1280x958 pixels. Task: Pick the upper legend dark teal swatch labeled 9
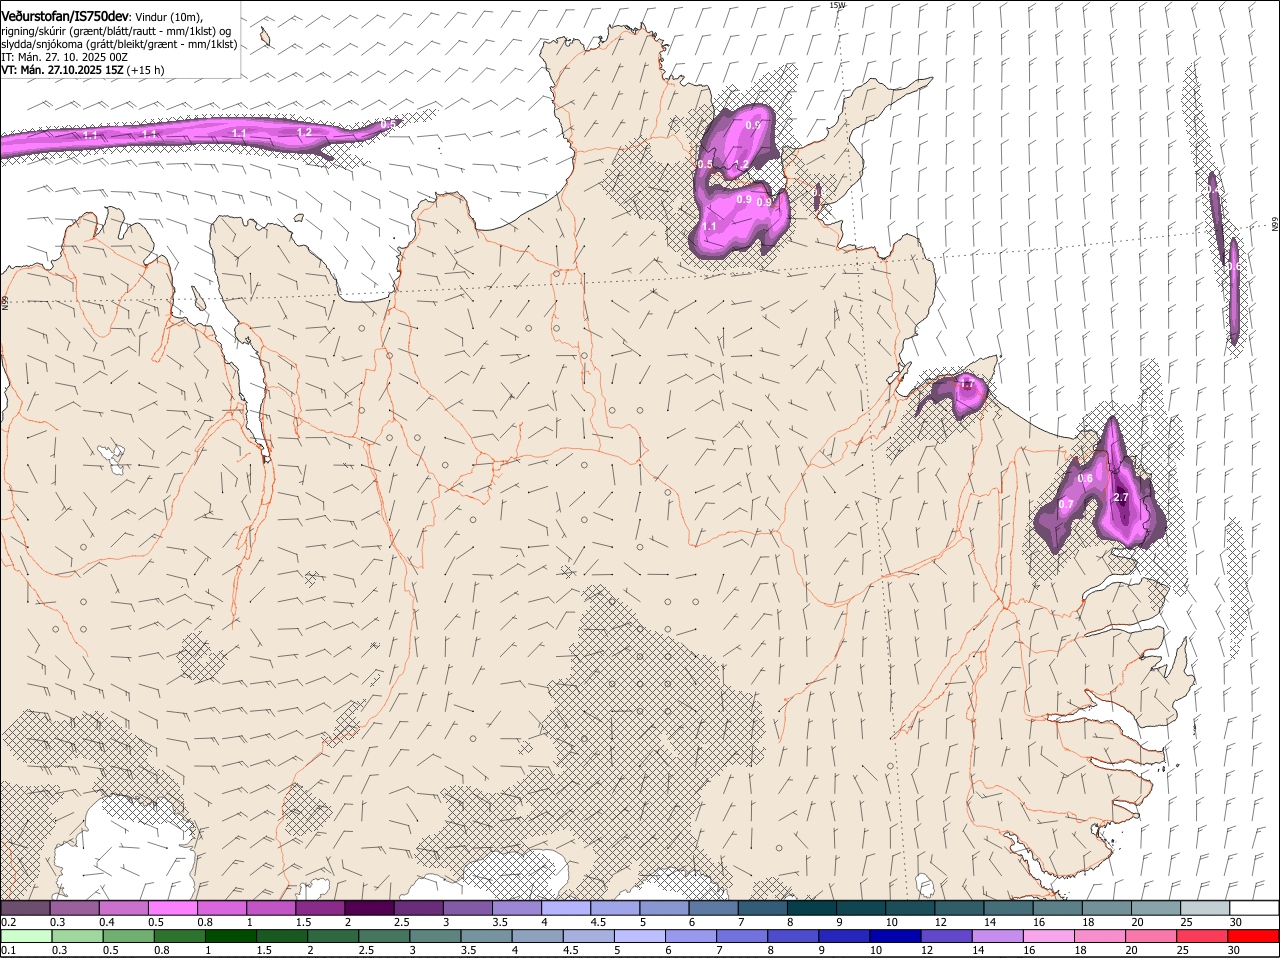(x=861, y=908)
